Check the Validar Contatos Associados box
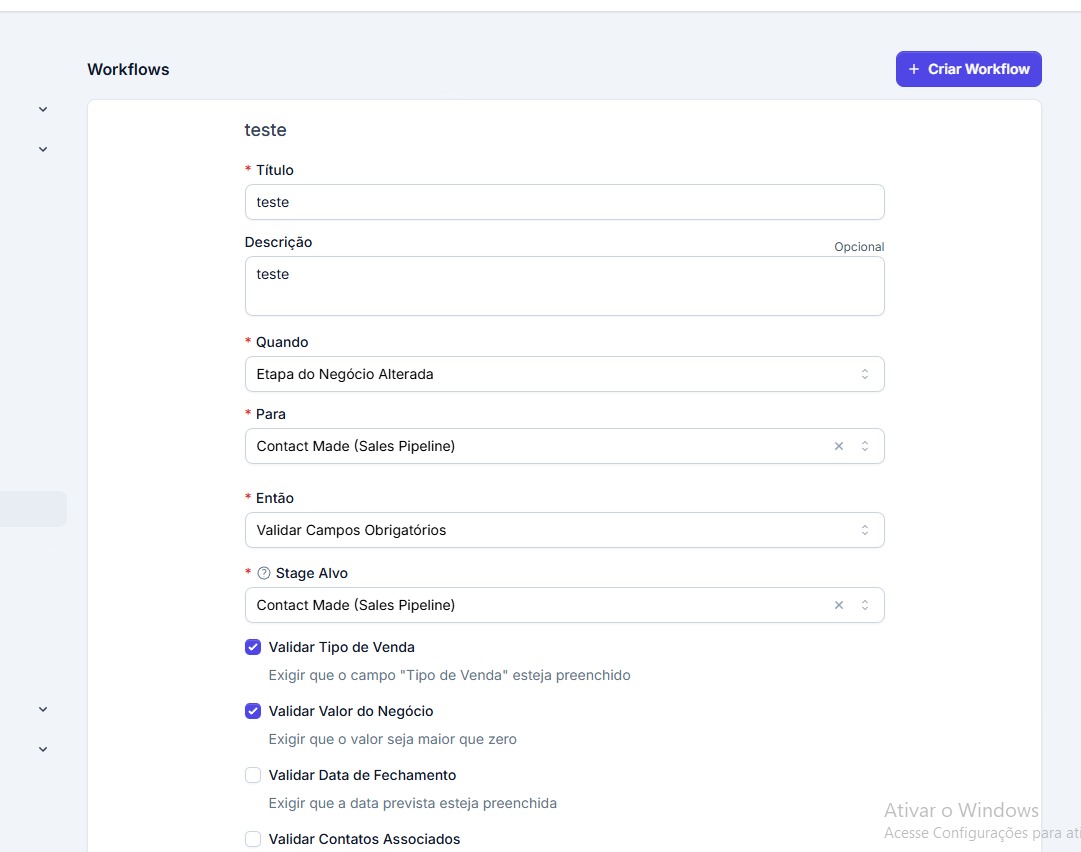 (253, 839)
